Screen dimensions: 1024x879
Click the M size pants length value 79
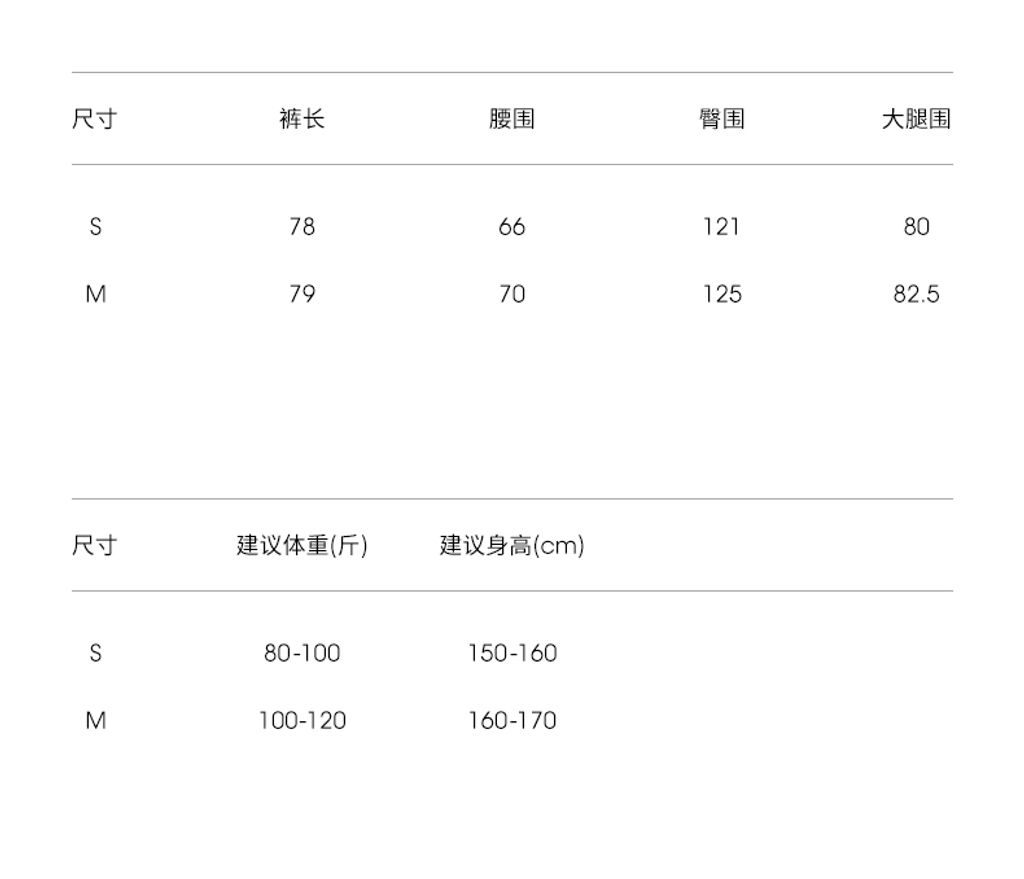coord(302,294)
